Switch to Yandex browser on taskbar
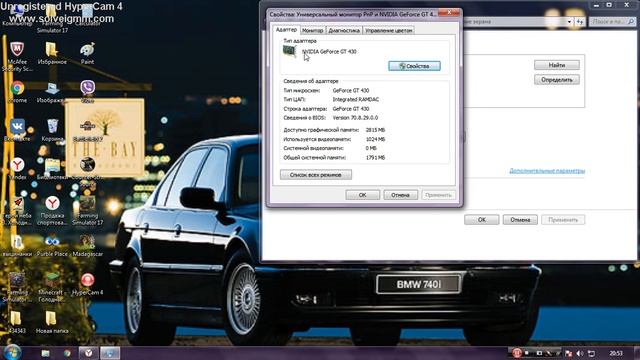 click(x=88, y=353)
